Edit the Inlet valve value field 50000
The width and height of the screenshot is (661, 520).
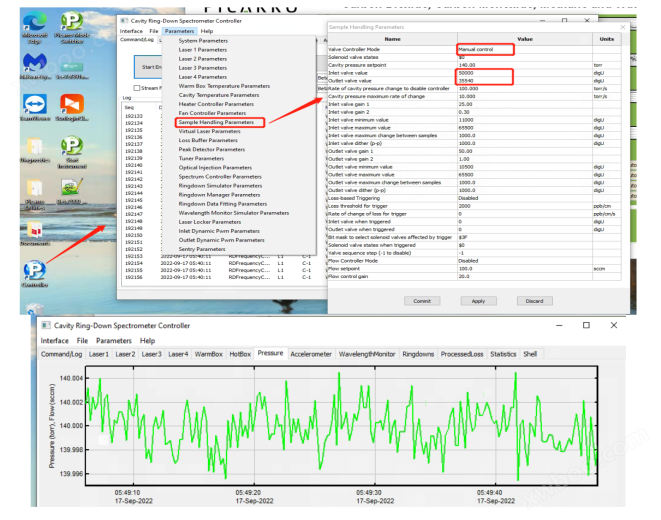tap(525, 73)
